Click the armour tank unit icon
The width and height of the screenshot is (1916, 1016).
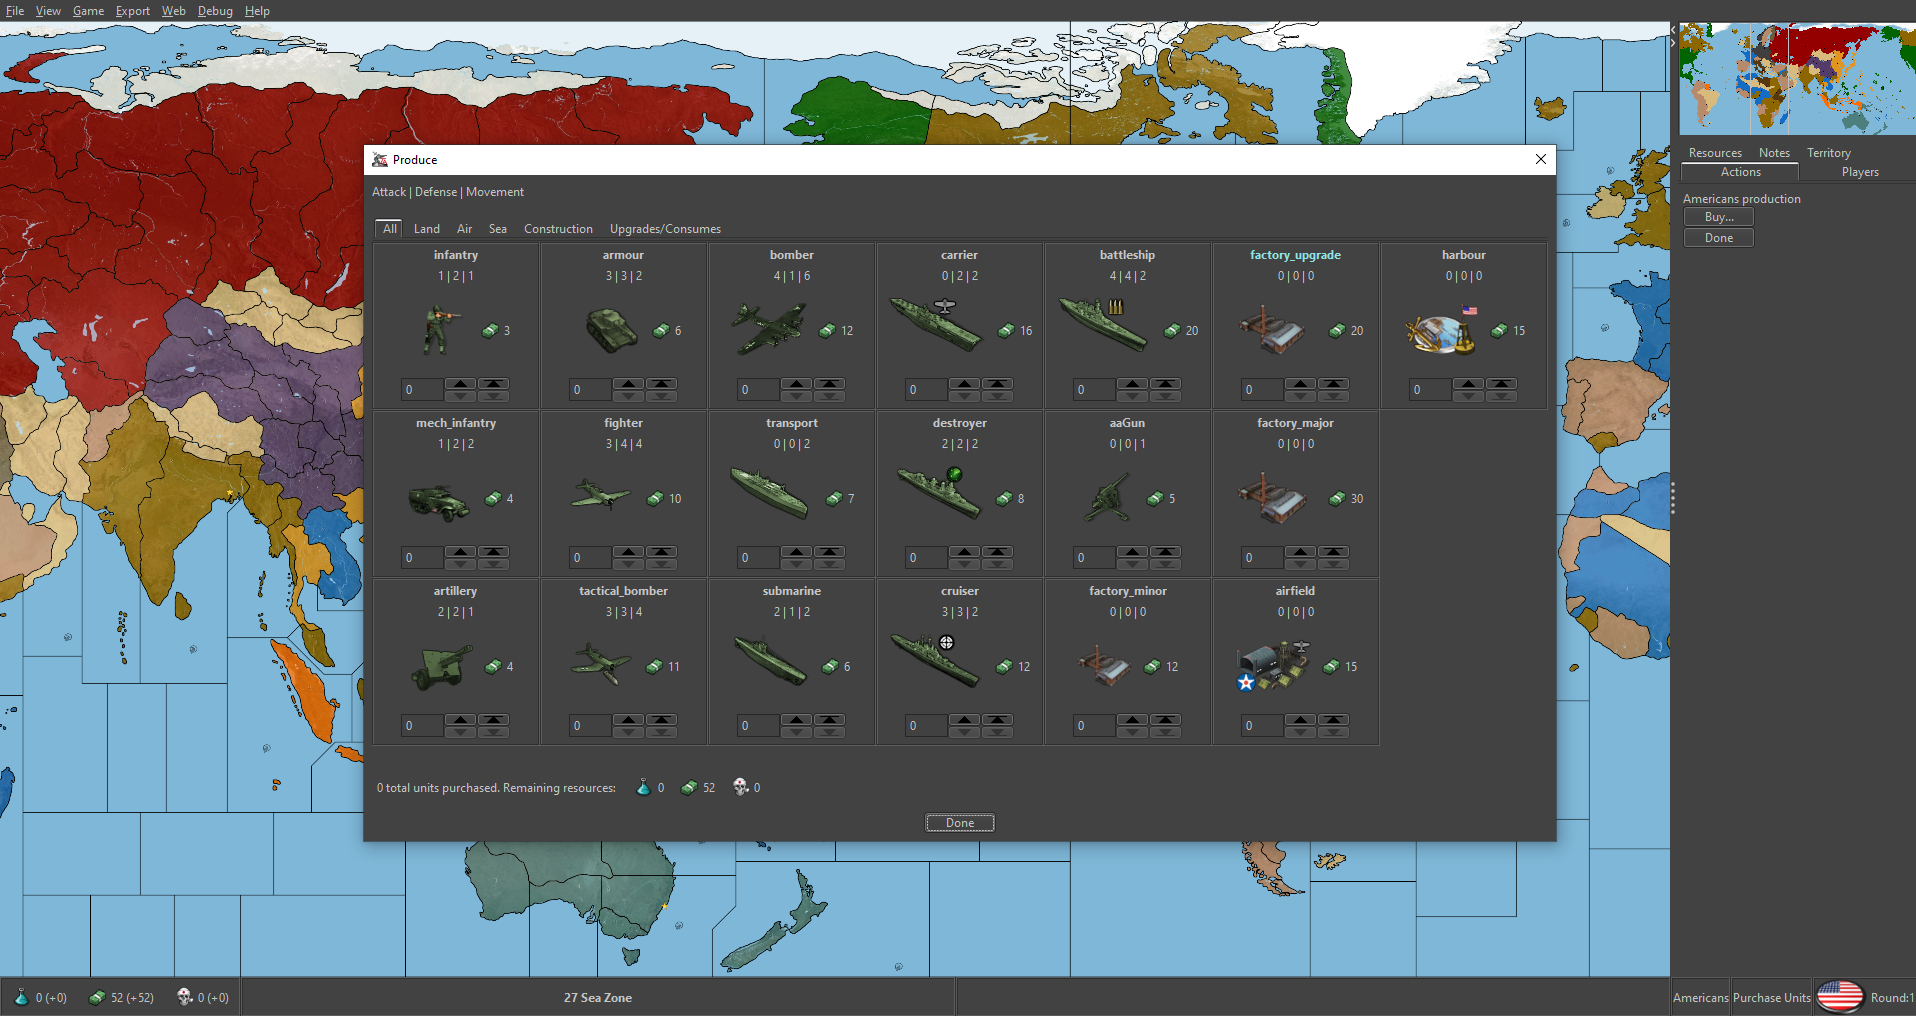(611, 330)
